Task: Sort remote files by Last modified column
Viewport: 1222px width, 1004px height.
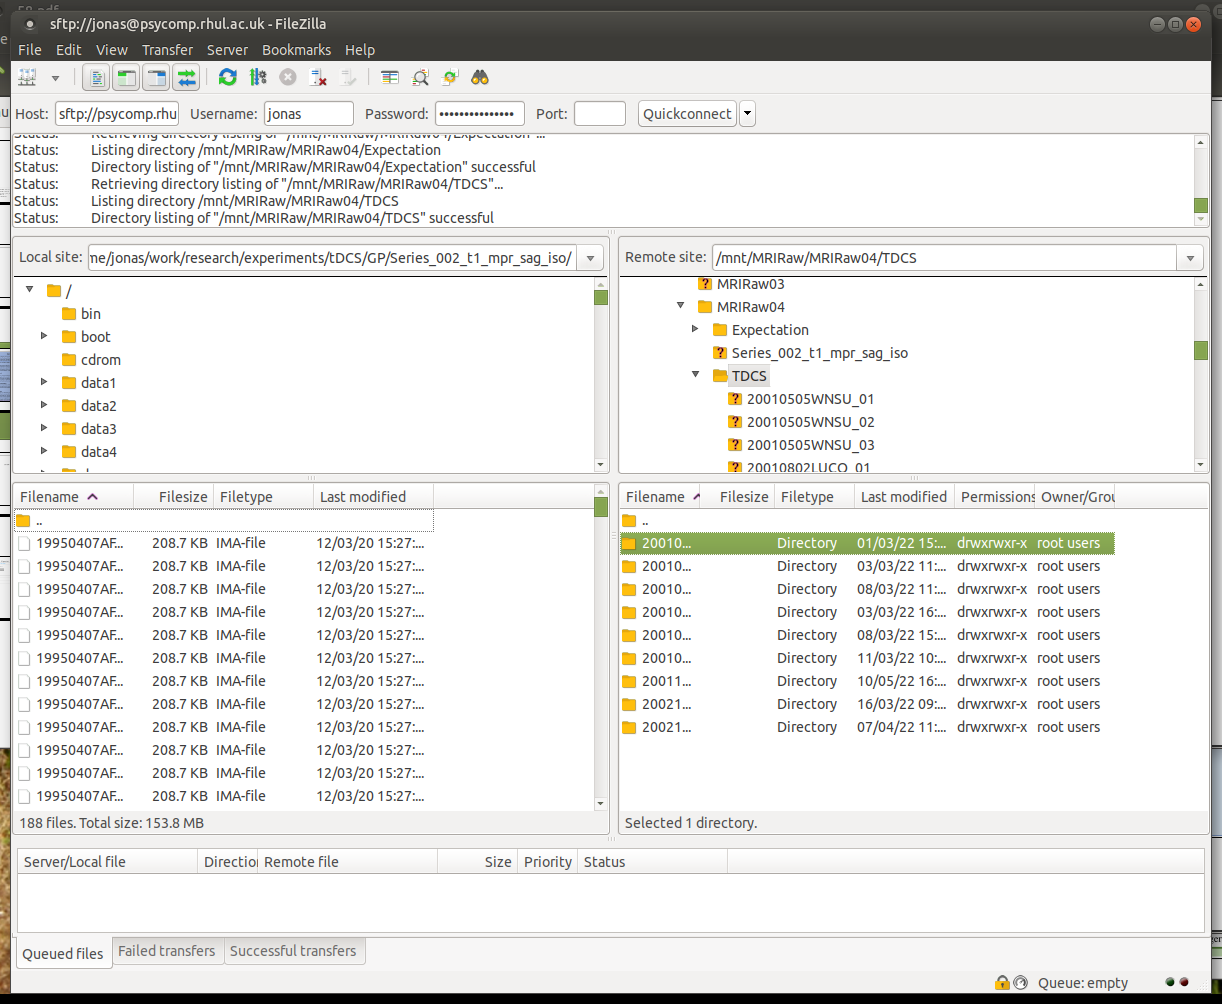Action: [903, 497]
